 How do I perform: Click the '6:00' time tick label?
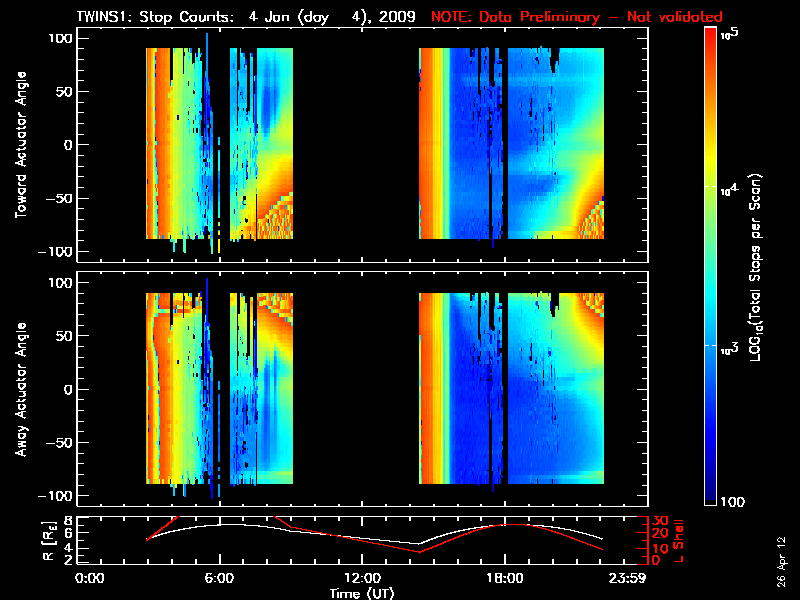(x=219, y=579)
